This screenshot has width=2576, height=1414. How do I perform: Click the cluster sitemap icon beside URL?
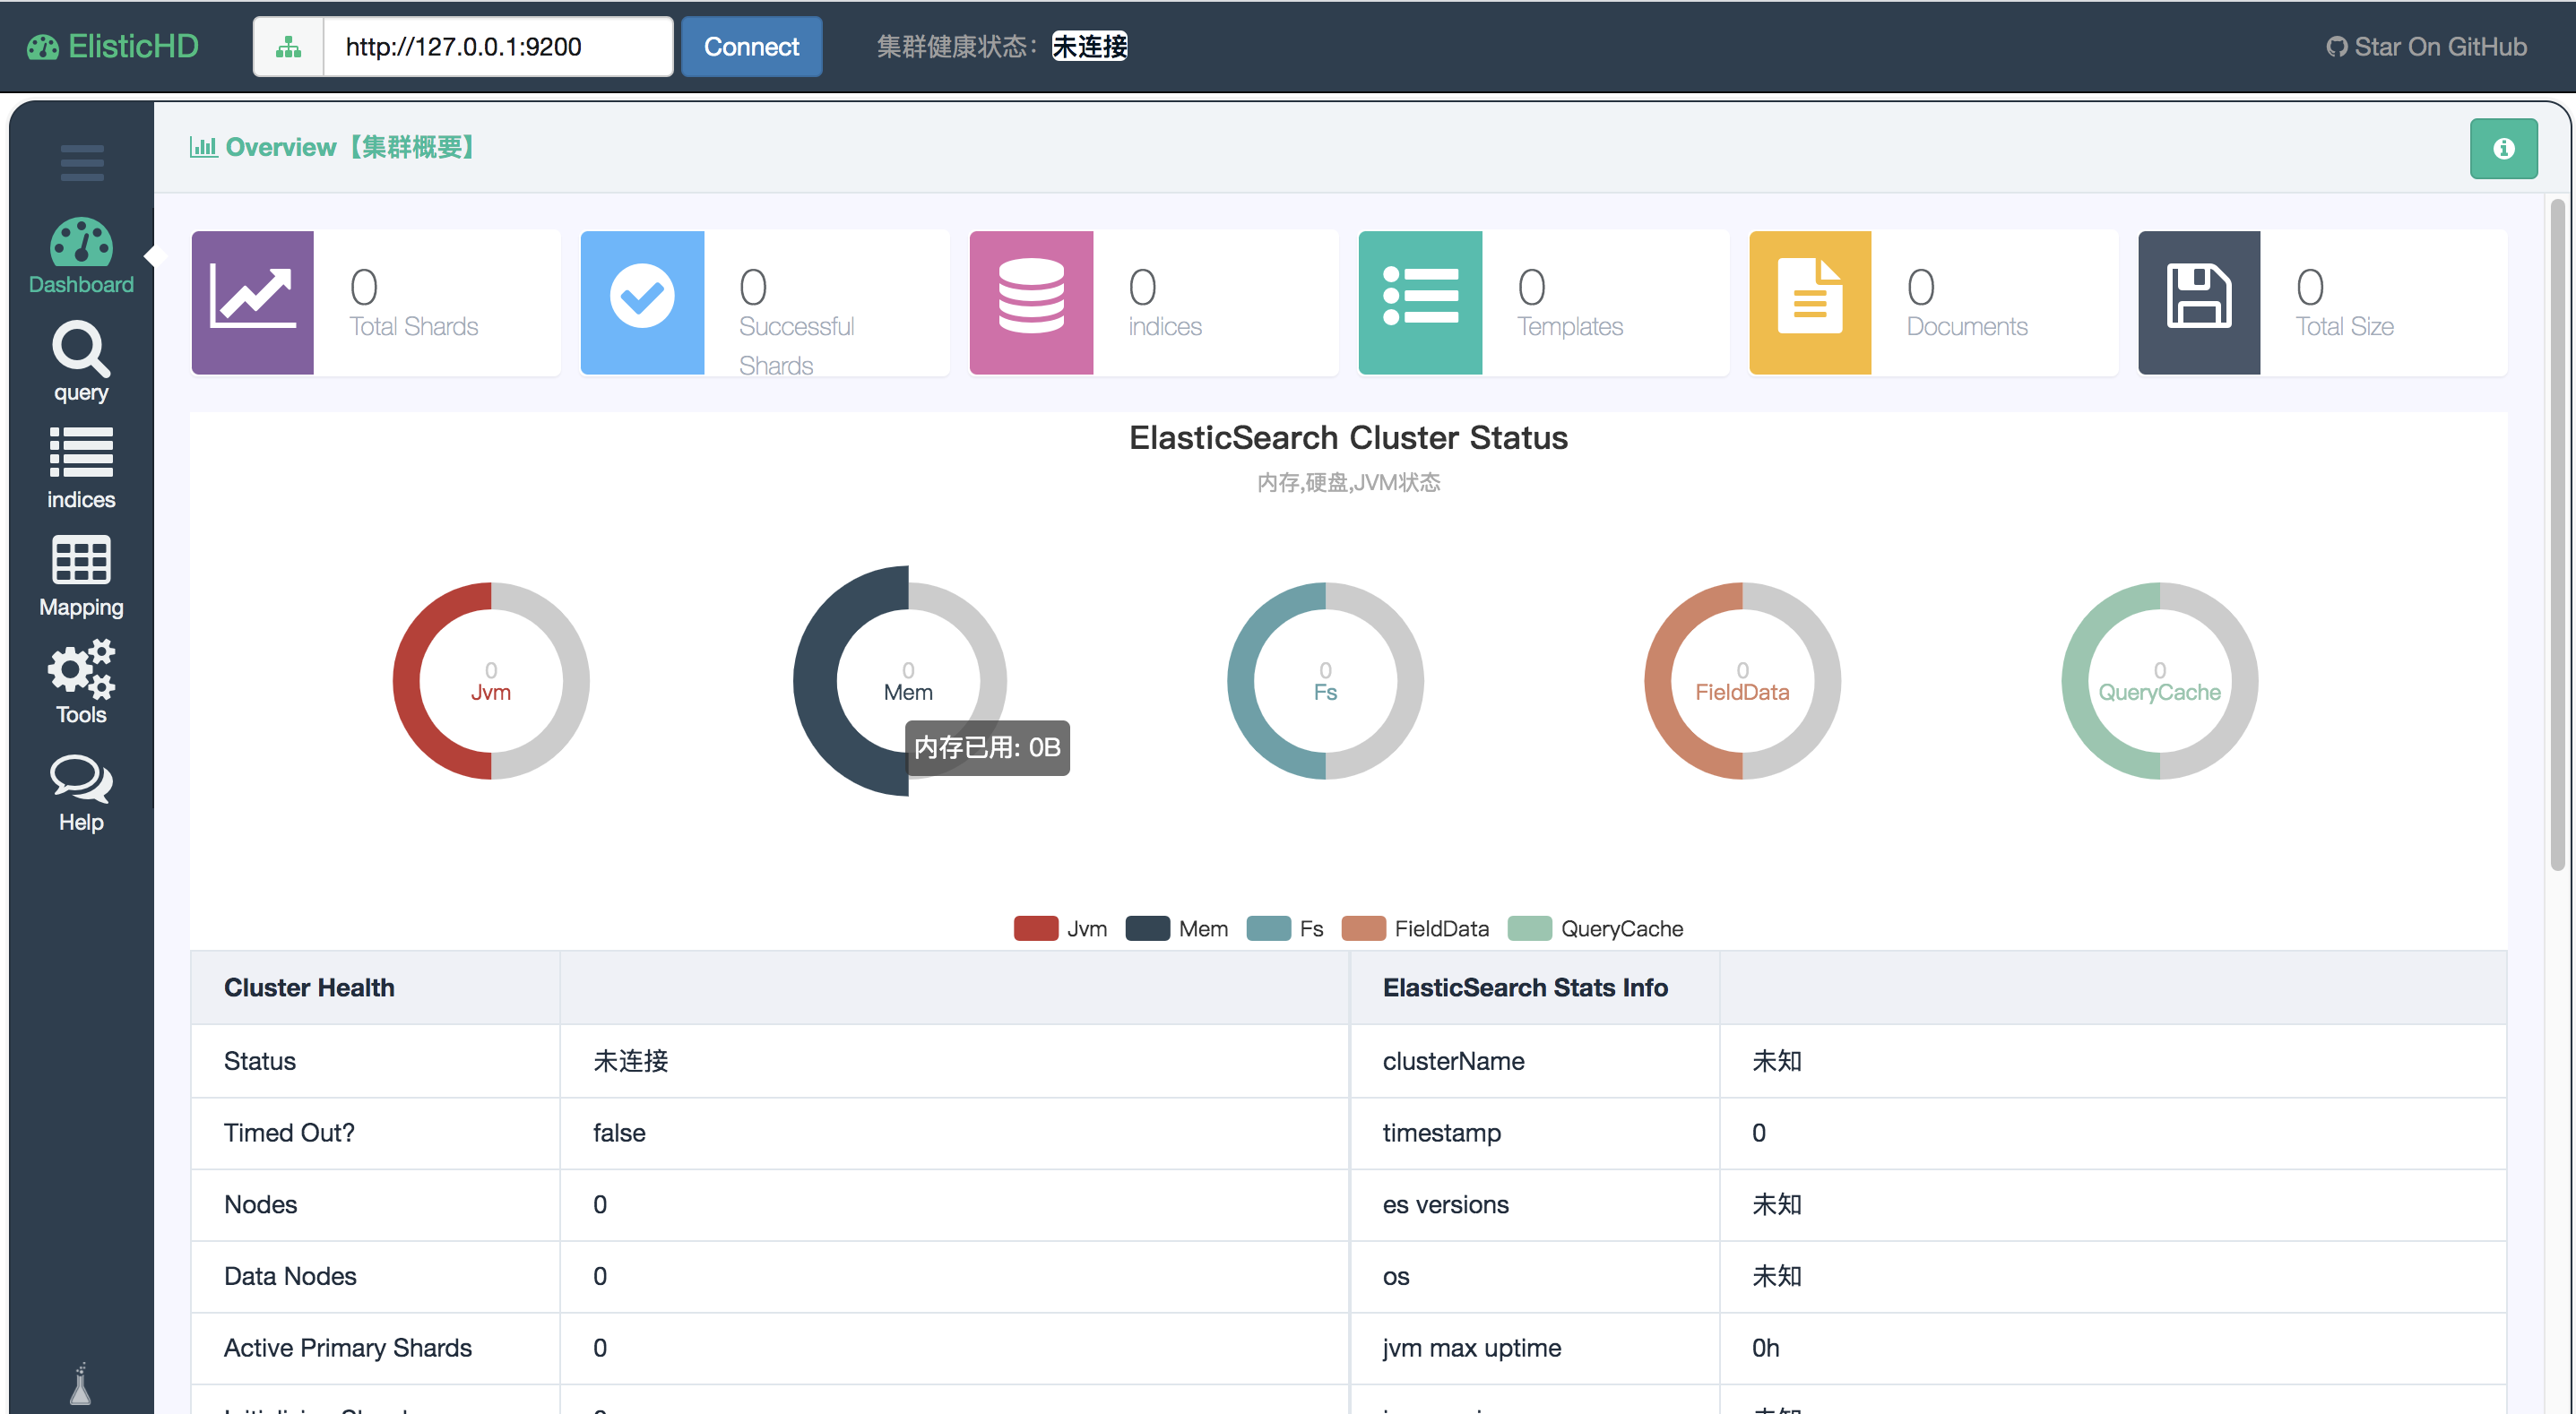[x=289, y=47]
